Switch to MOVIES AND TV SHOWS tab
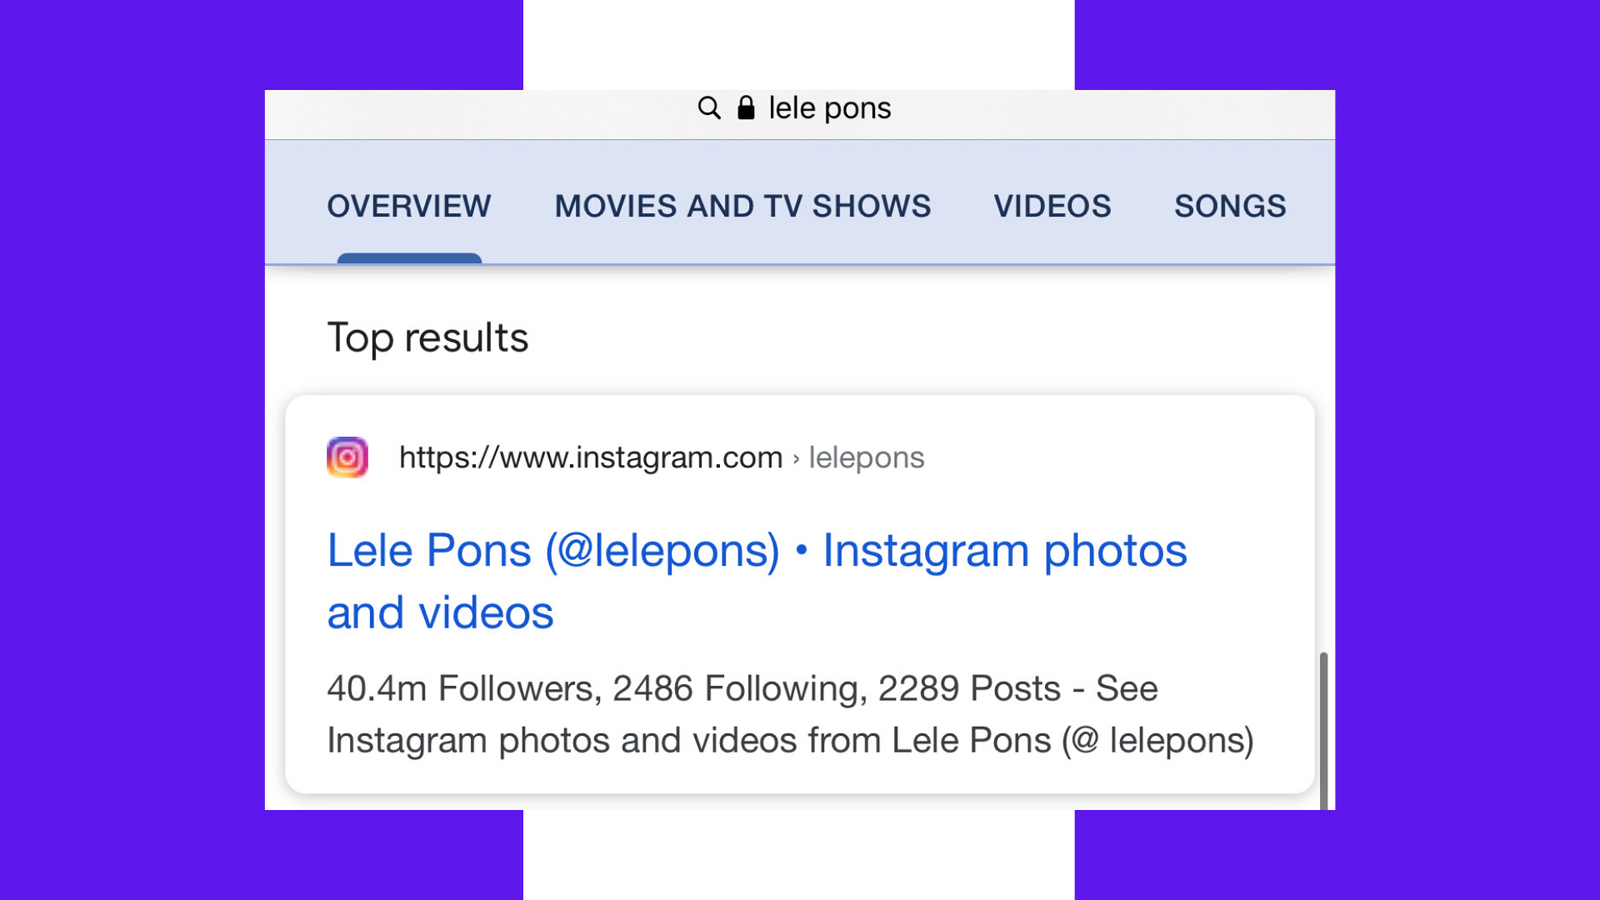Image resolution: width=1600 pixels, height=900 pixels. coord(742,206)
